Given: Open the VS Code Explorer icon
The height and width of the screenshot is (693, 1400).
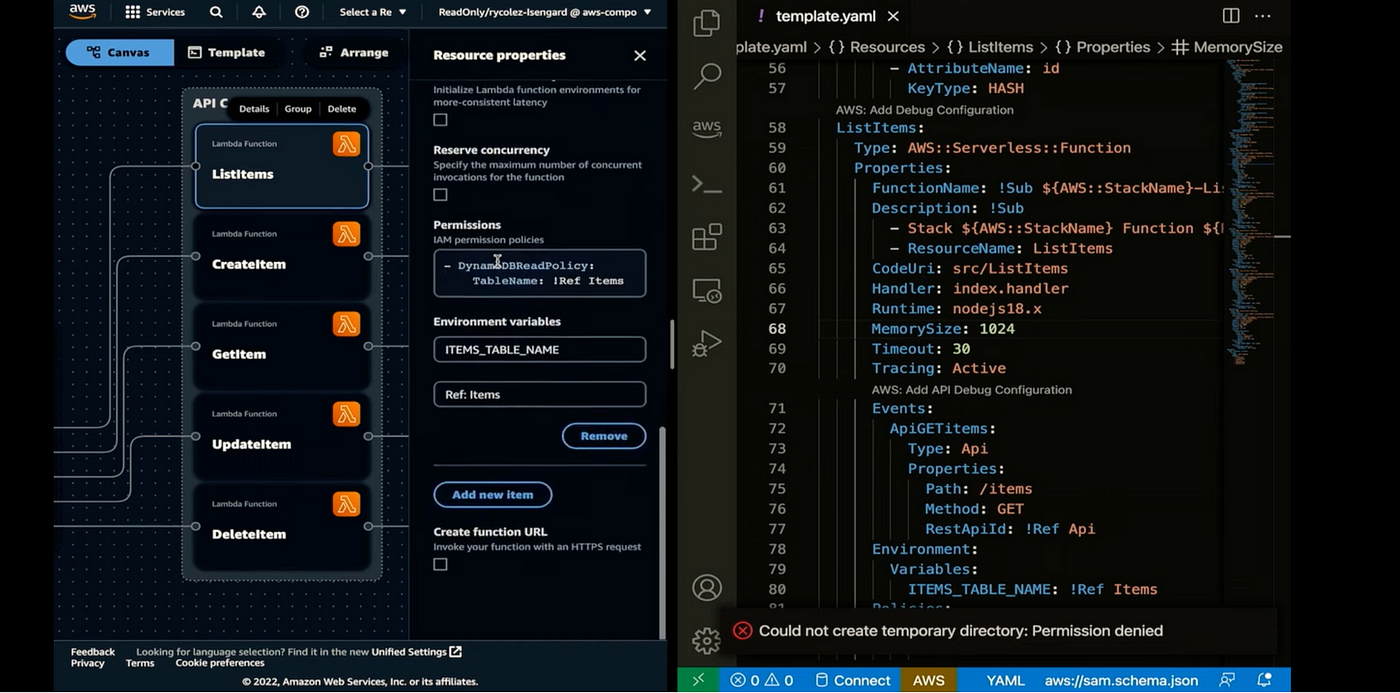Looking at the screenshot, I should pyautogui.click(x=707, y=22).
